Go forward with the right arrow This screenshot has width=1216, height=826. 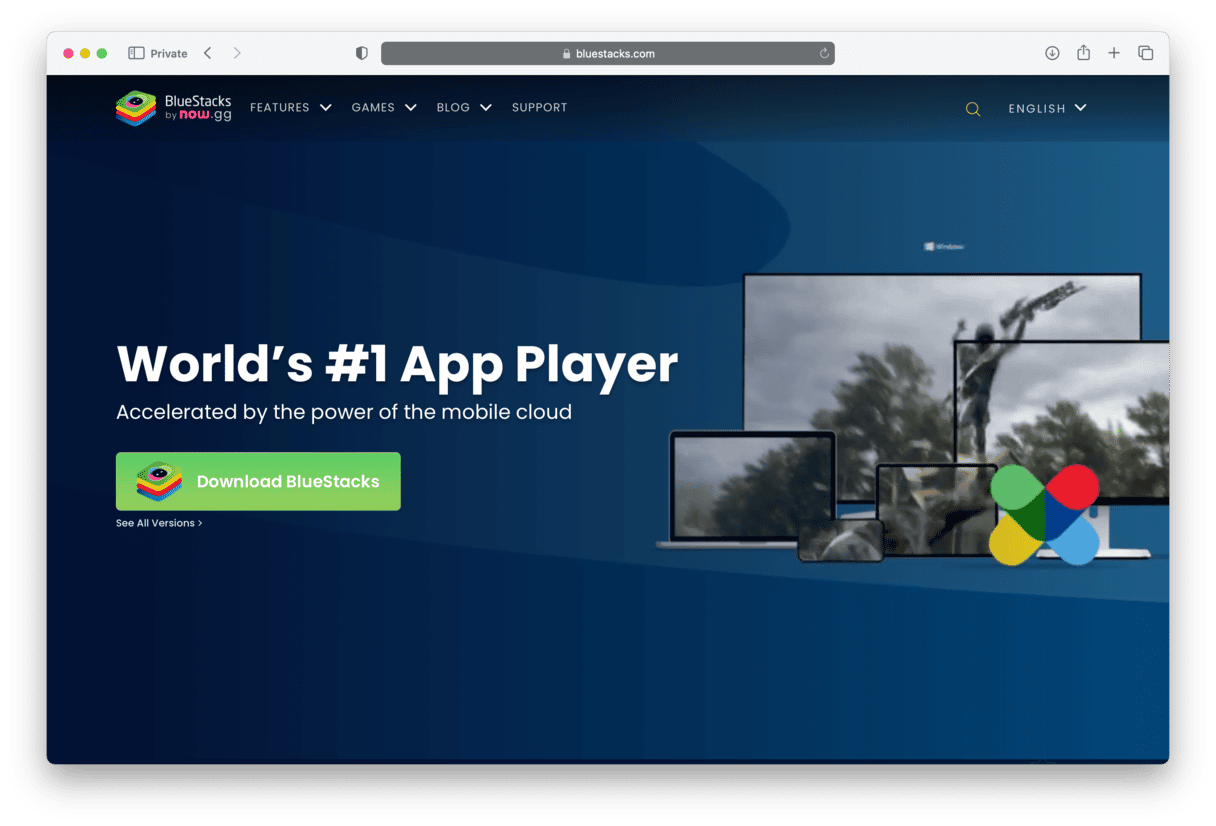[x=237, y=53]
